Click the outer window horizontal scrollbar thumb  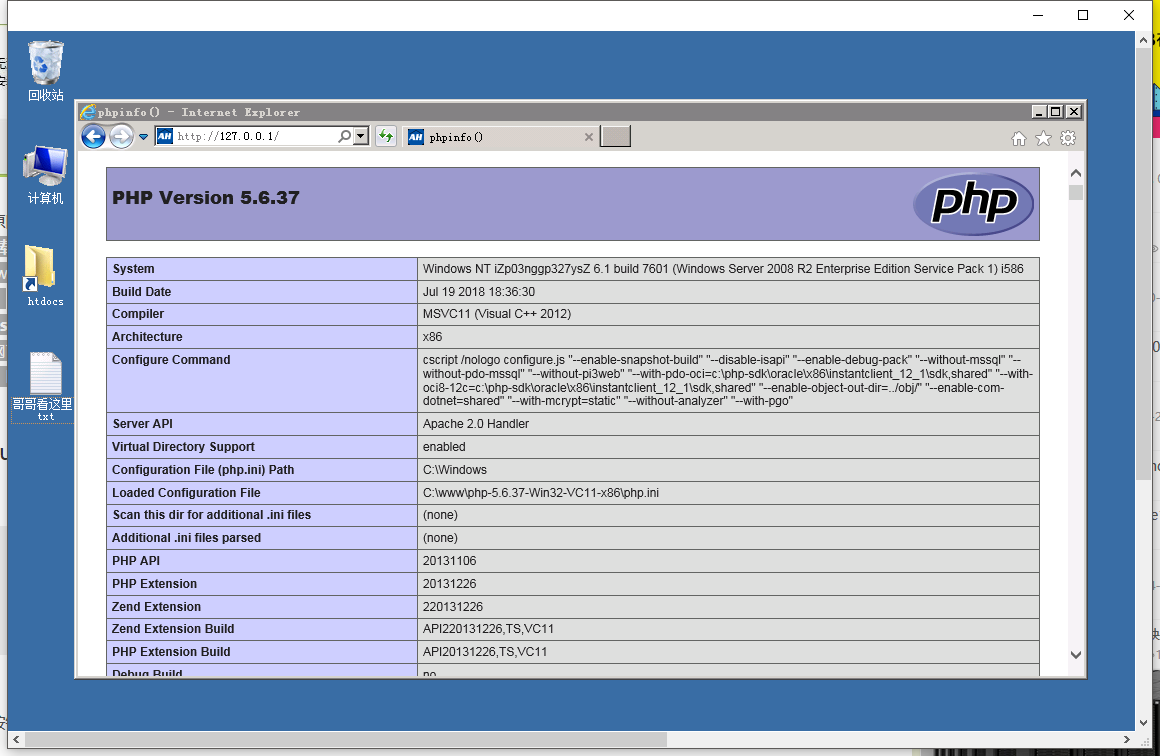346,739
